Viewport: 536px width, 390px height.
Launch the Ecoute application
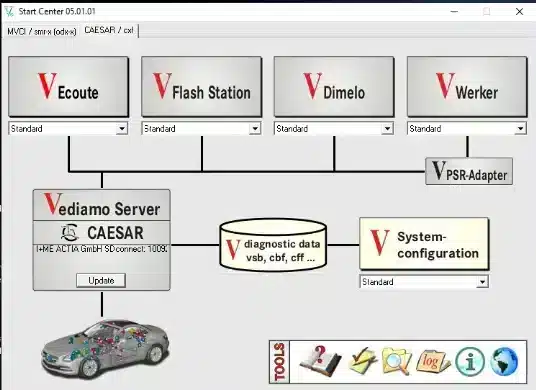point(69,87)
